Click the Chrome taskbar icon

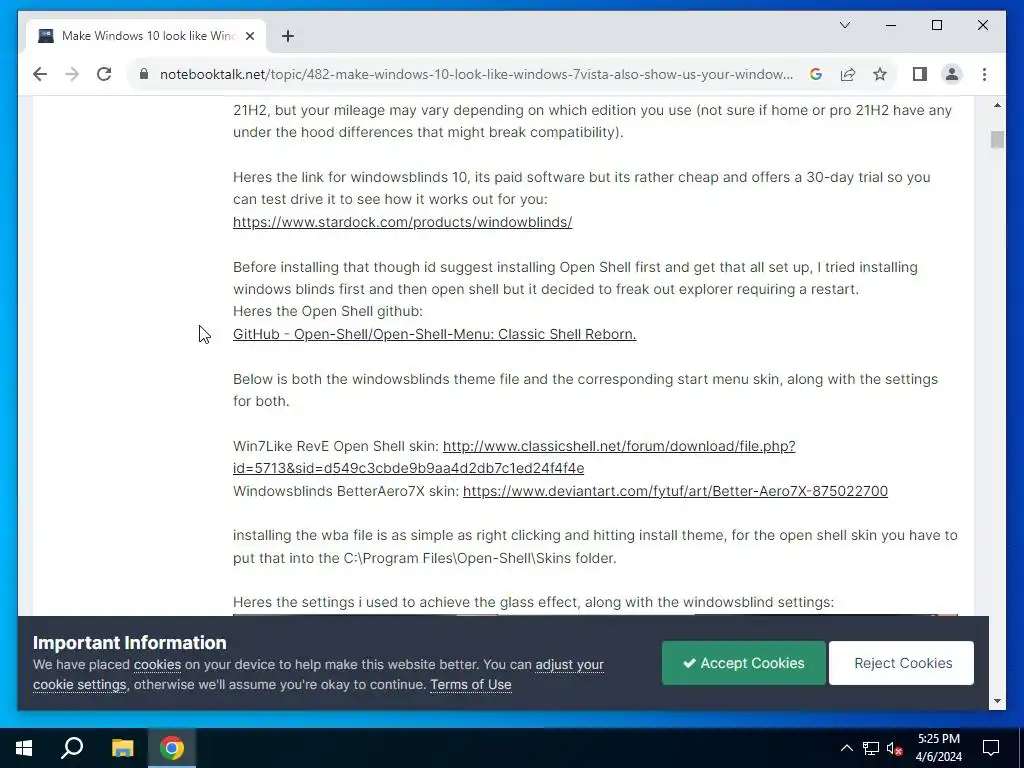coord(172,748)
